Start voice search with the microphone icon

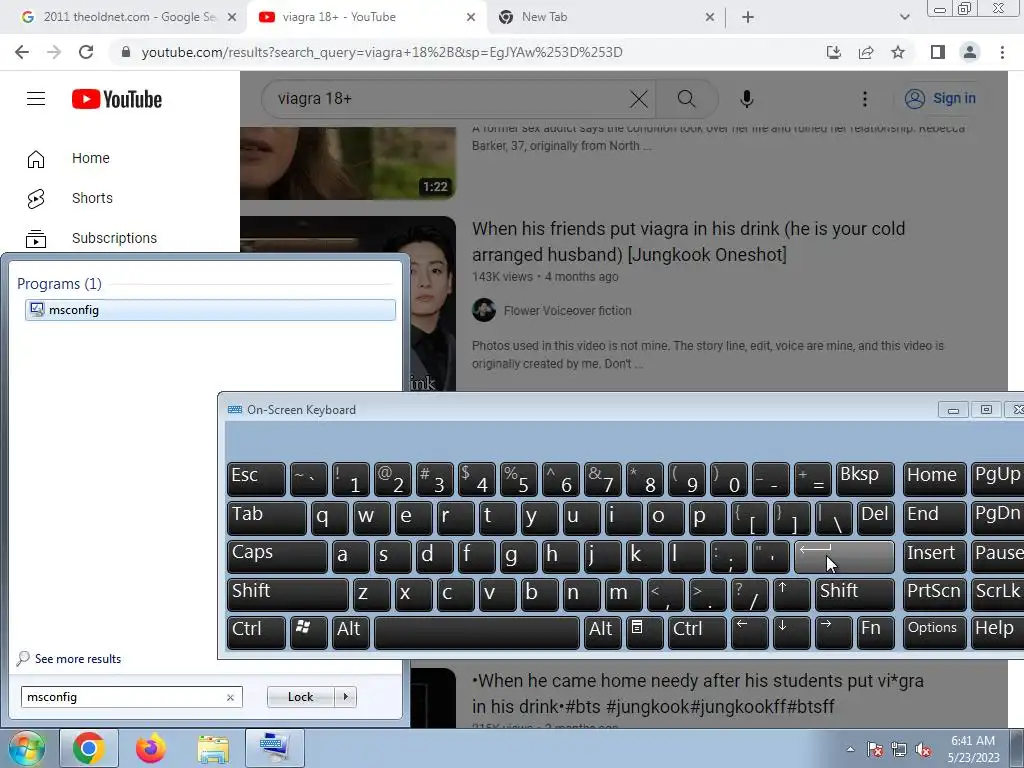click(x=746, y=99)
